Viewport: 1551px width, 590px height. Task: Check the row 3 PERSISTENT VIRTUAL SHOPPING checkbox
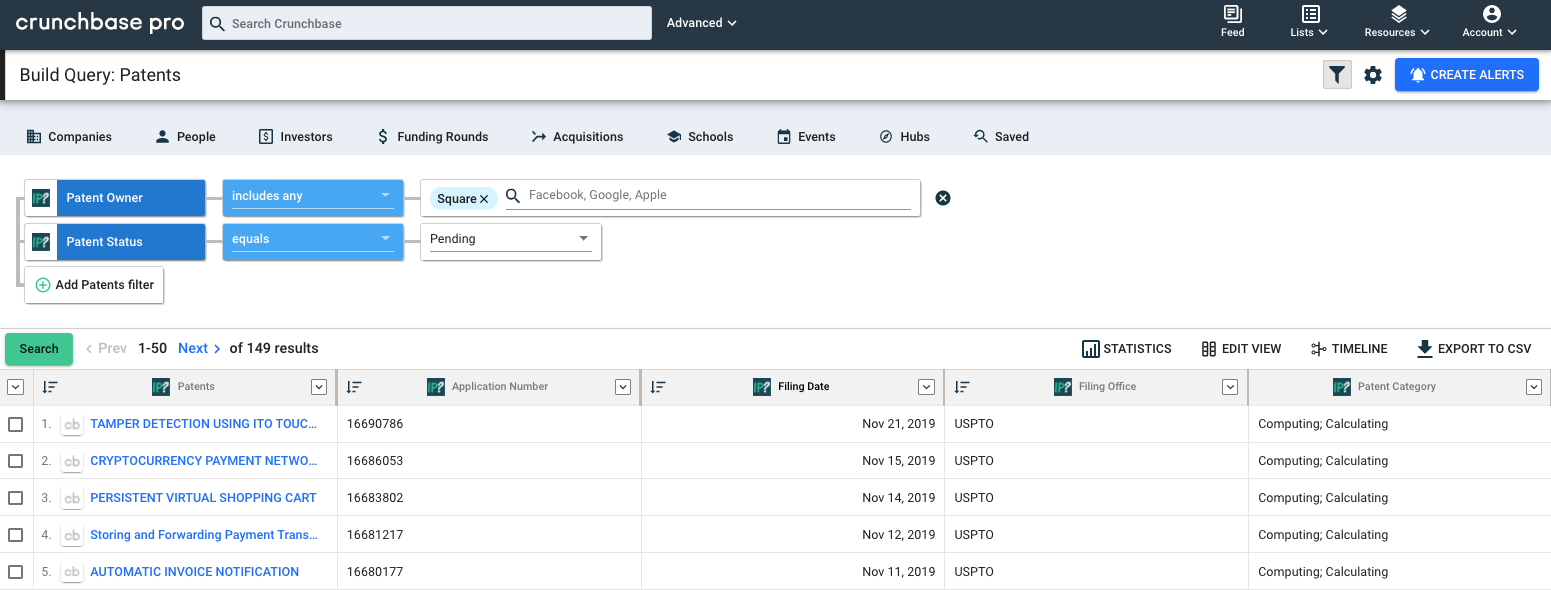[15, 498]
